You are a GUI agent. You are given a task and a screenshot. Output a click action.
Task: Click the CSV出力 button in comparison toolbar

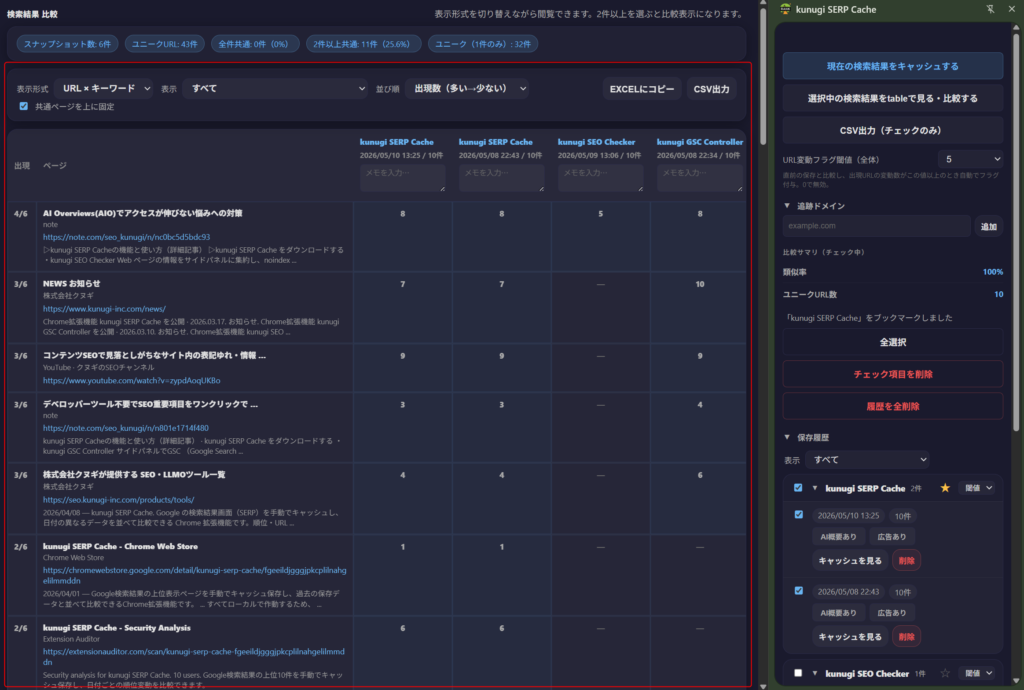[711, 89]
